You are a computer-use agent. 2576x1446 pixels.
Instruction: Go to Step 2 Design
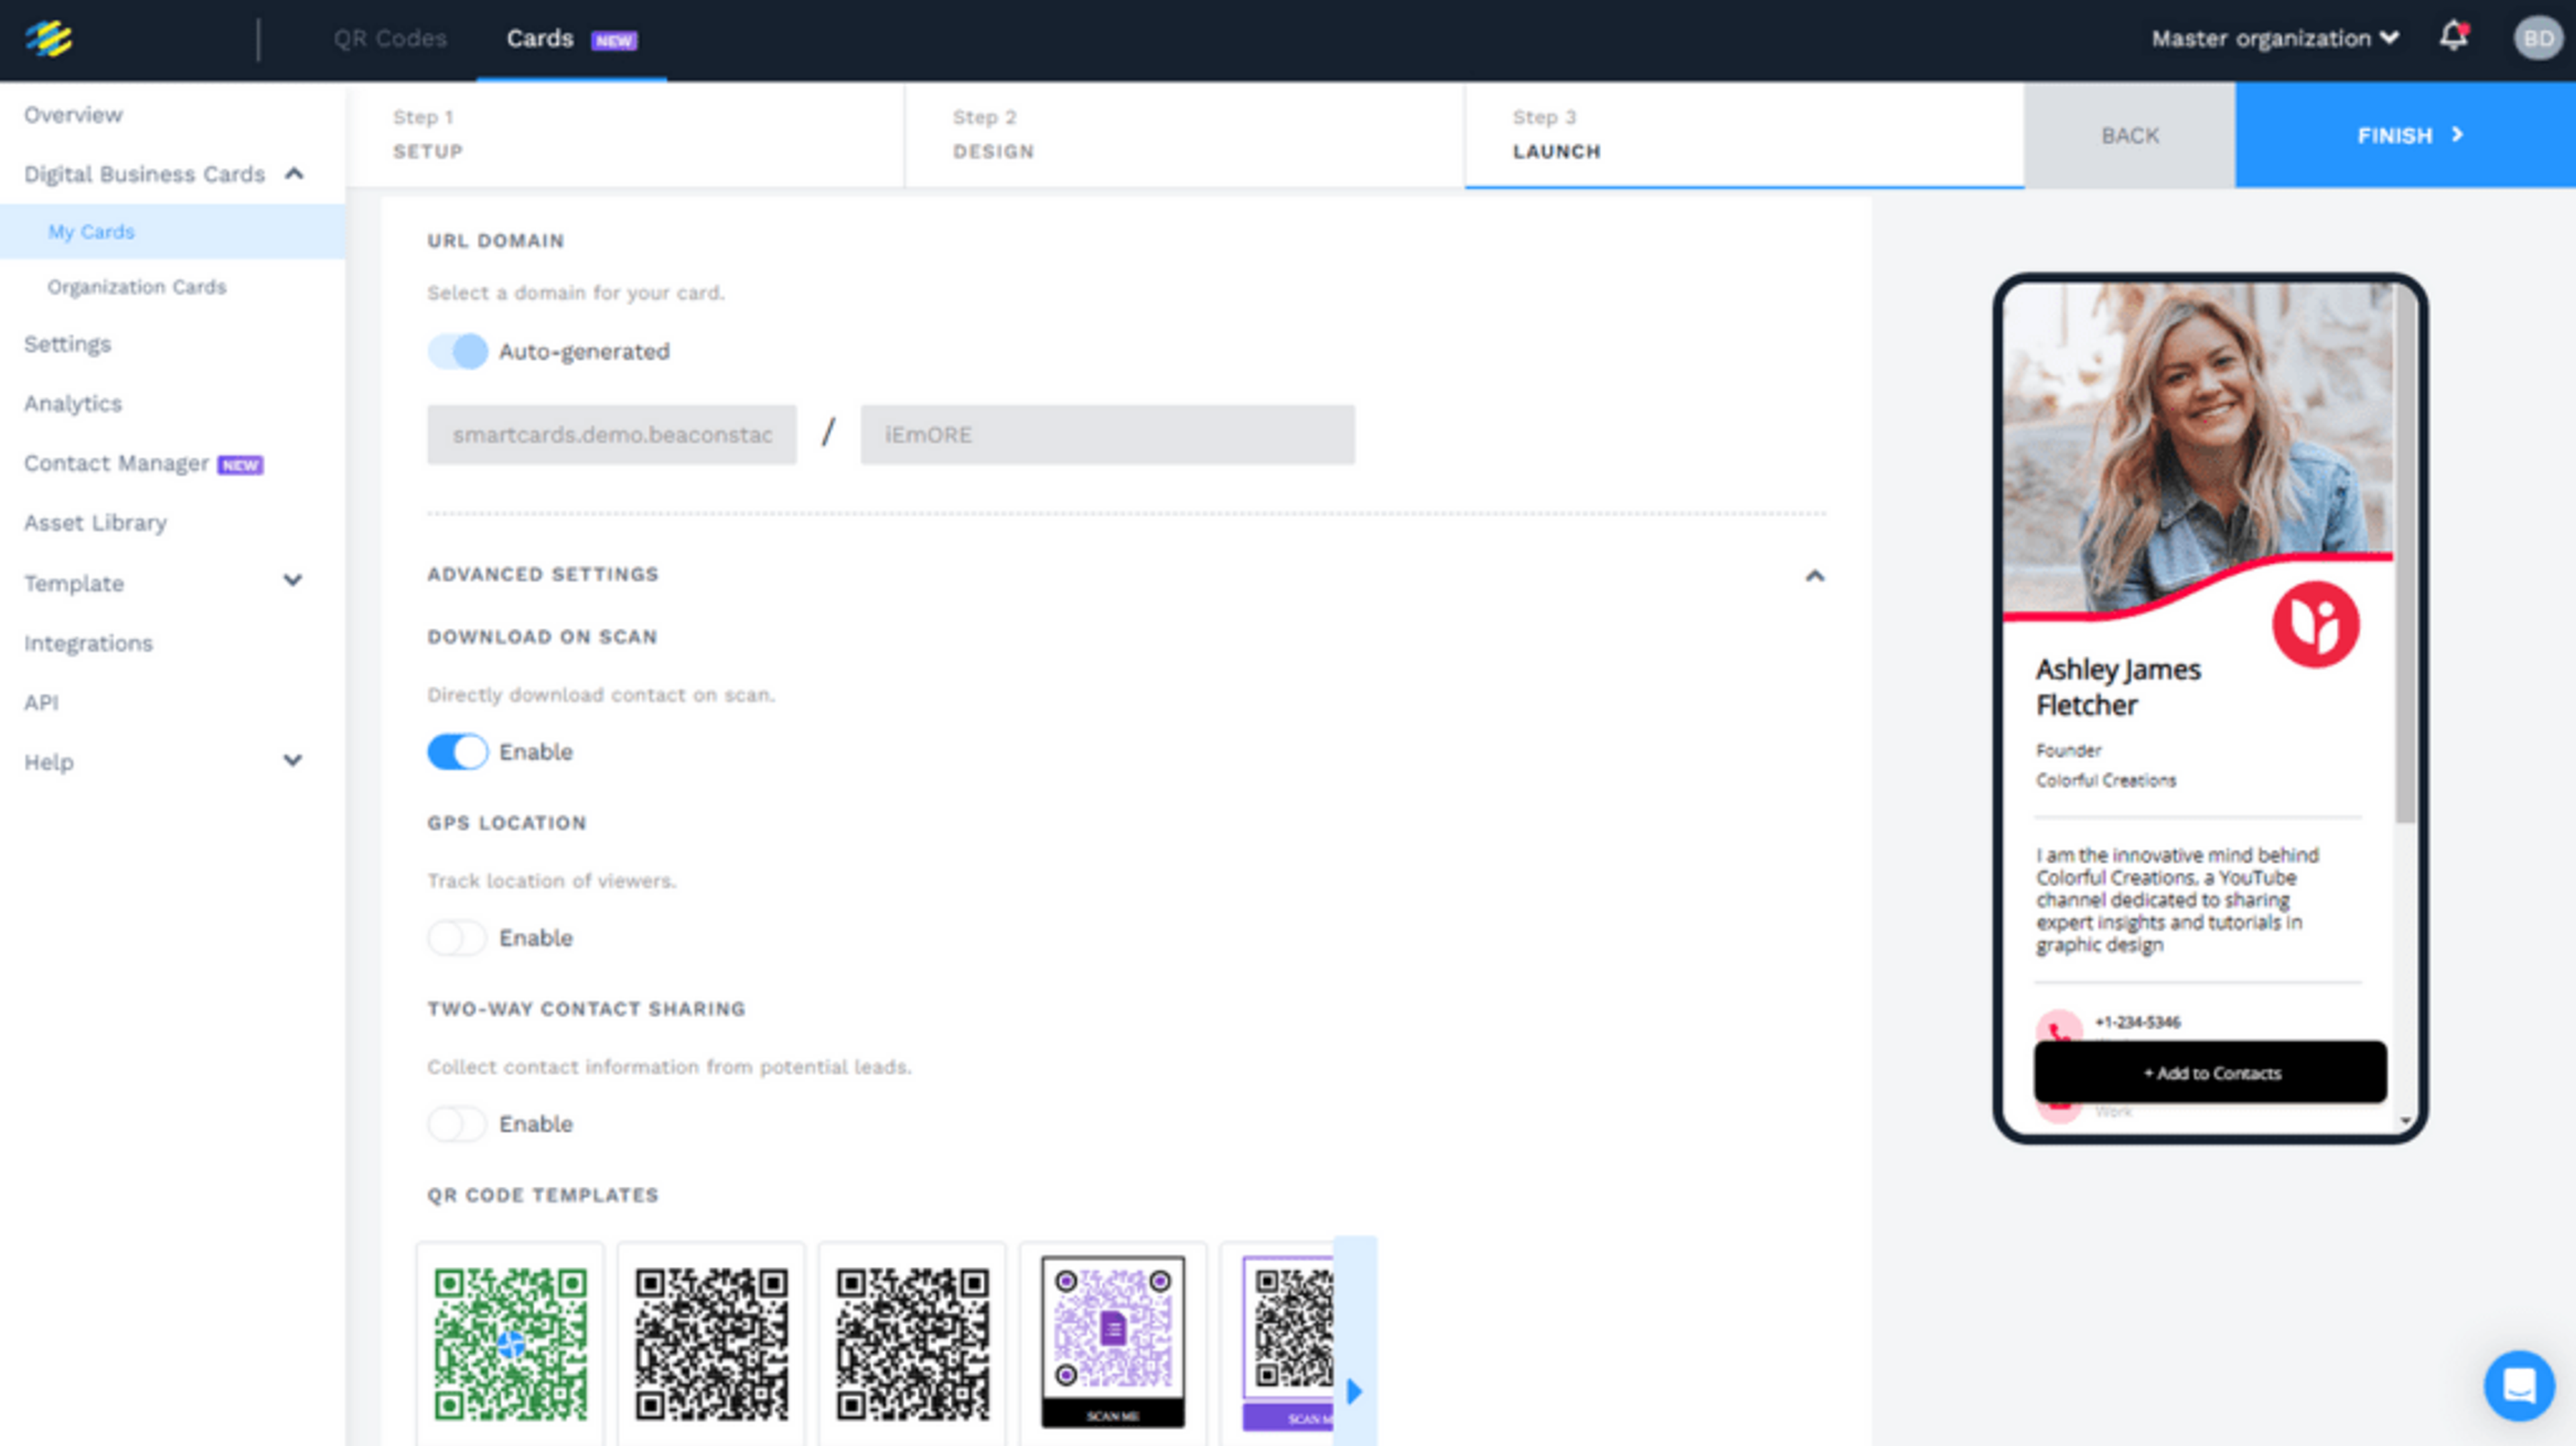pyautogui.click(x=1185, y=135)
